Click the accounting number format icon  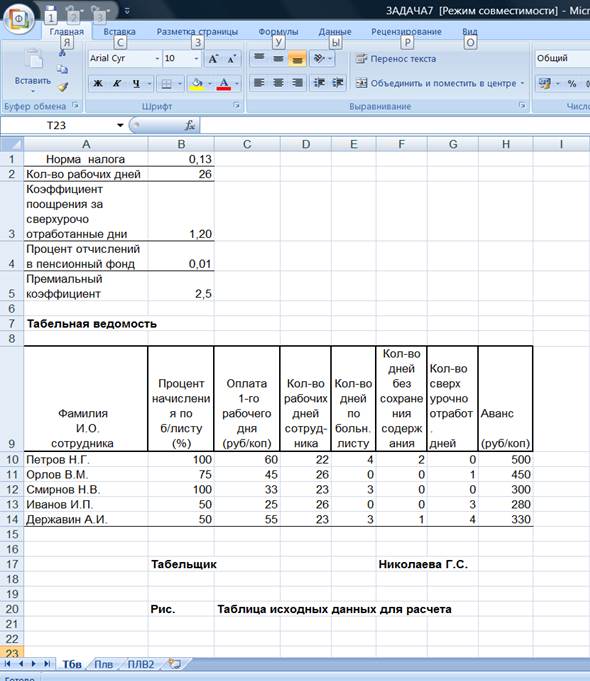(x=544, y=83)
